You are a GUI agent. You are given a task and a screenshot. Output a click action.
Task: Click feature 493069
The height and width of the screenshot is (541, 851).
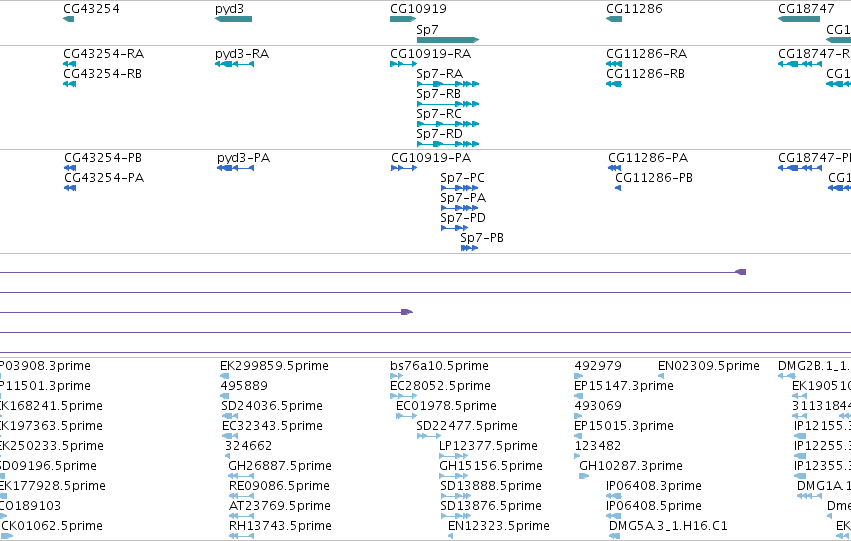[x=579, y=416]
